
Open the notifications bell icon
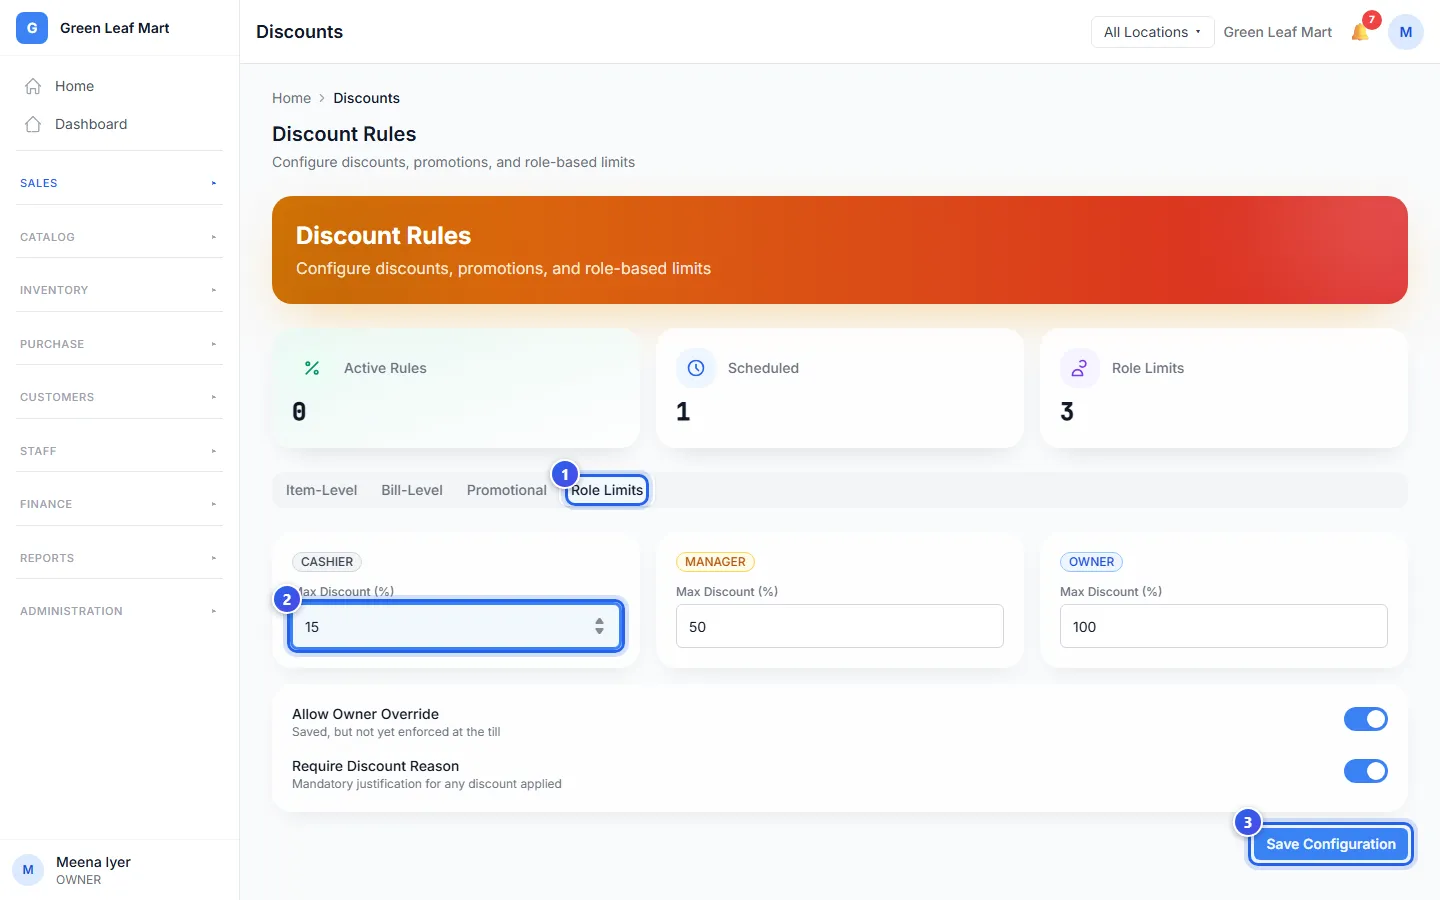[x=1360, y=32]
